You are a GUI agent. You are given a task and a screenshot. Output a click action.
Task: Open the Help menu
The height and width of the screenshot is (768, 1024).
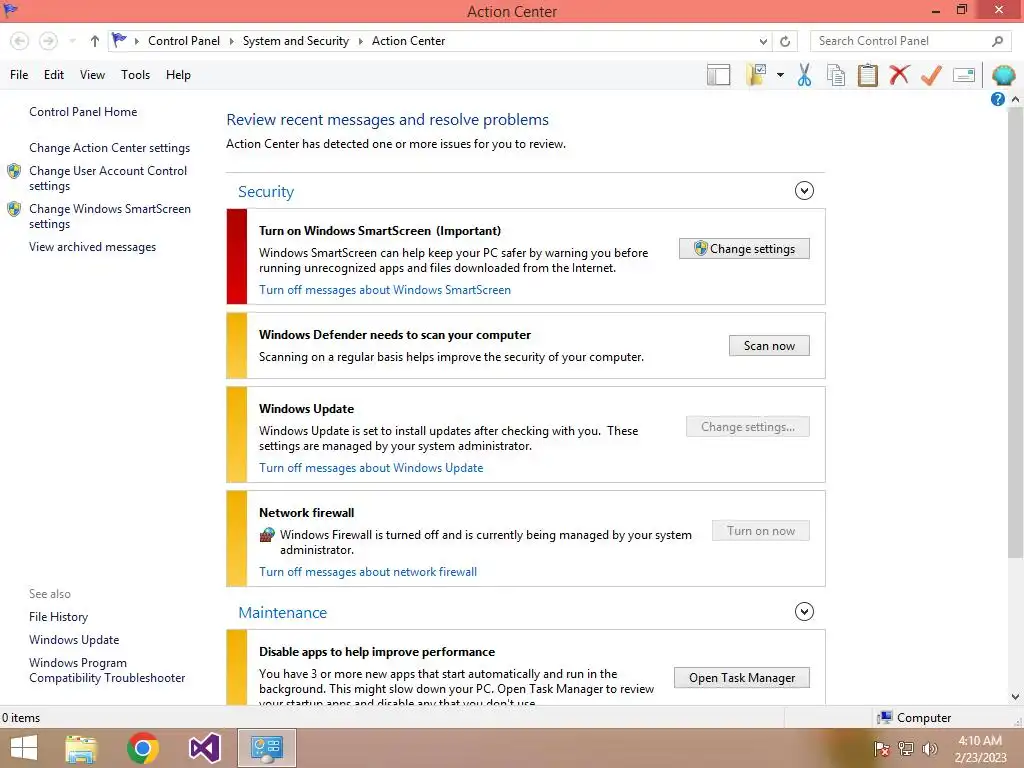(x=178, y=75)
